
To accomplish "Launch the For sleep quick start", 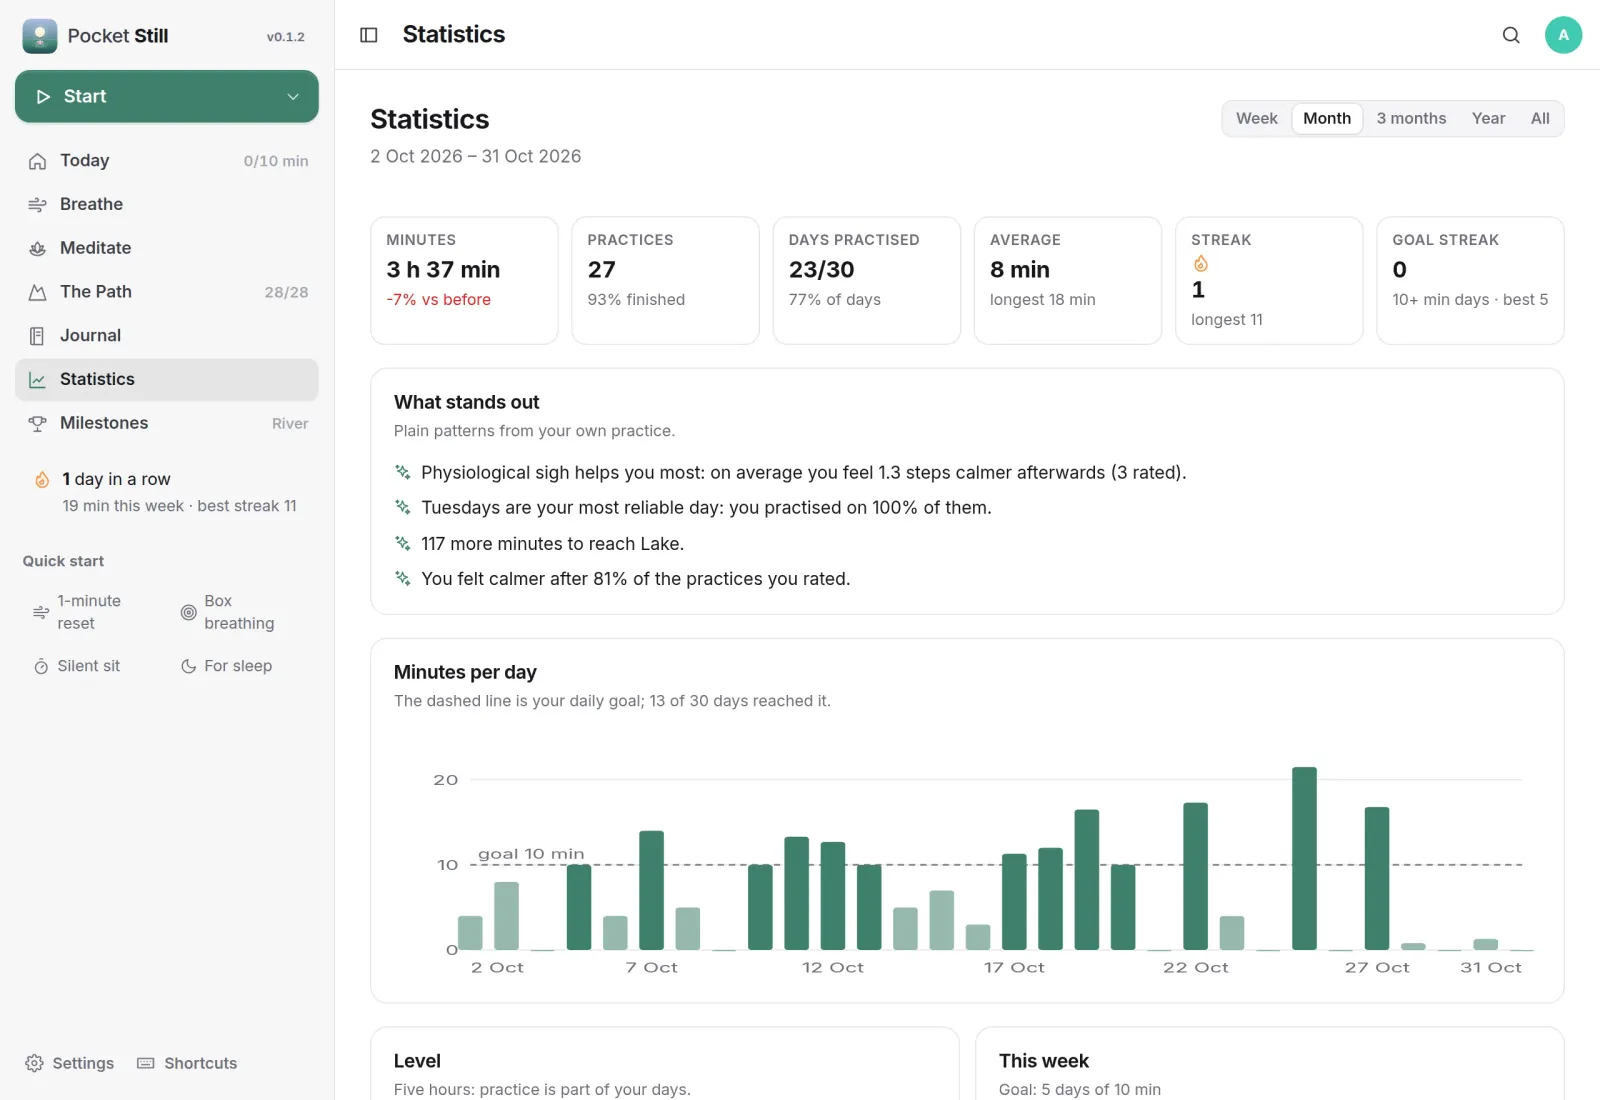I will pos(238,666).
